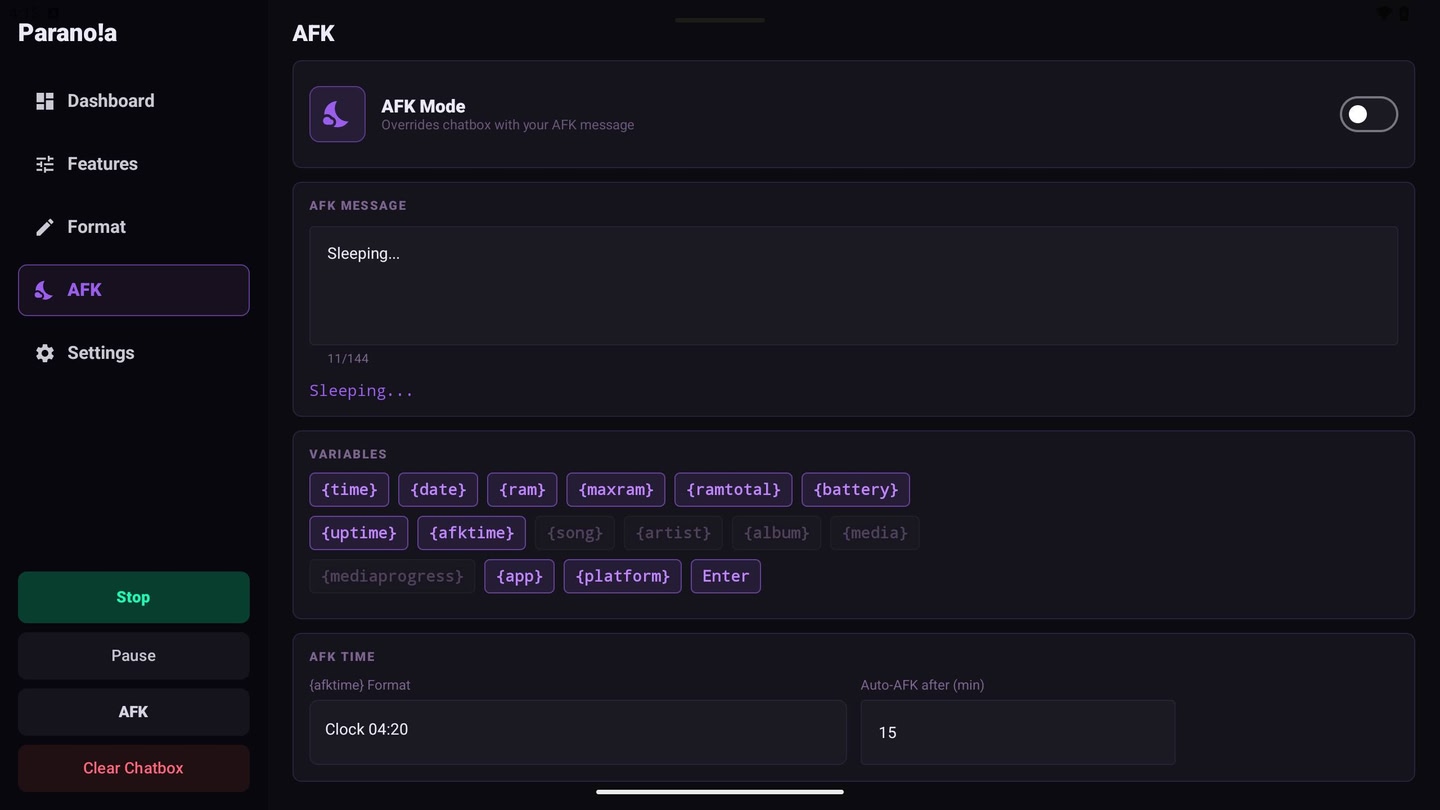The height and width of the screenshot is (810, 1440).
Task: Click the AFK Mode moon tile icon
Action: tap(337, 114)
